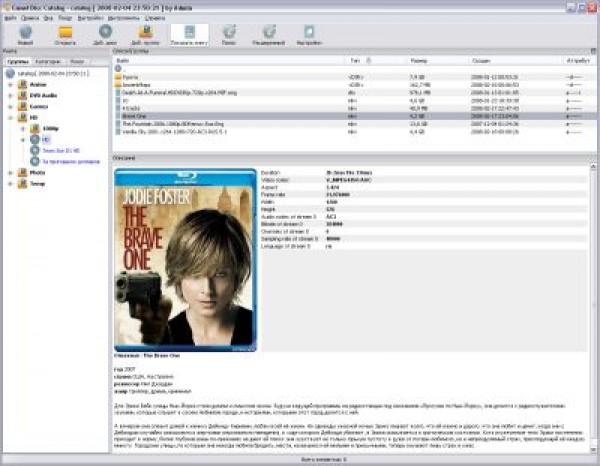Select the 1080p folder under HD

(x=49, y=129)
